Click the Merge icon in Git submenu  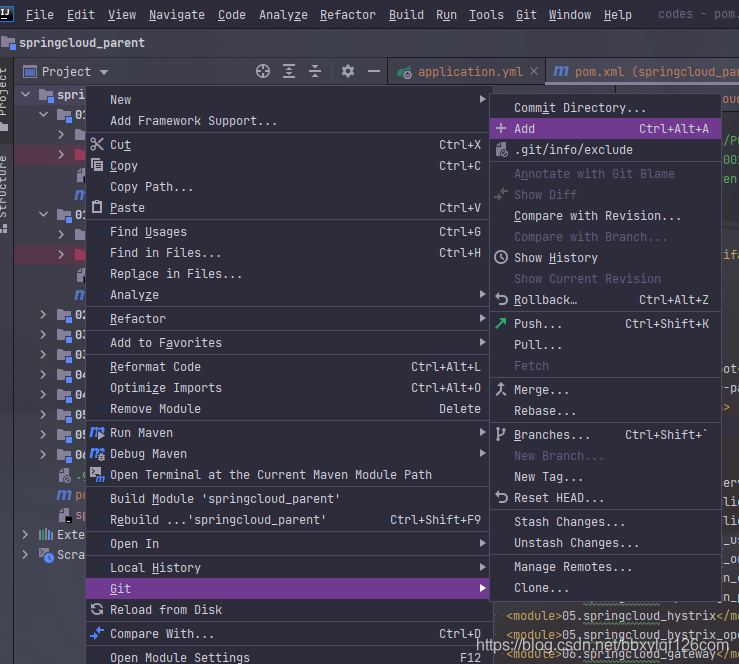coord(501,389)
